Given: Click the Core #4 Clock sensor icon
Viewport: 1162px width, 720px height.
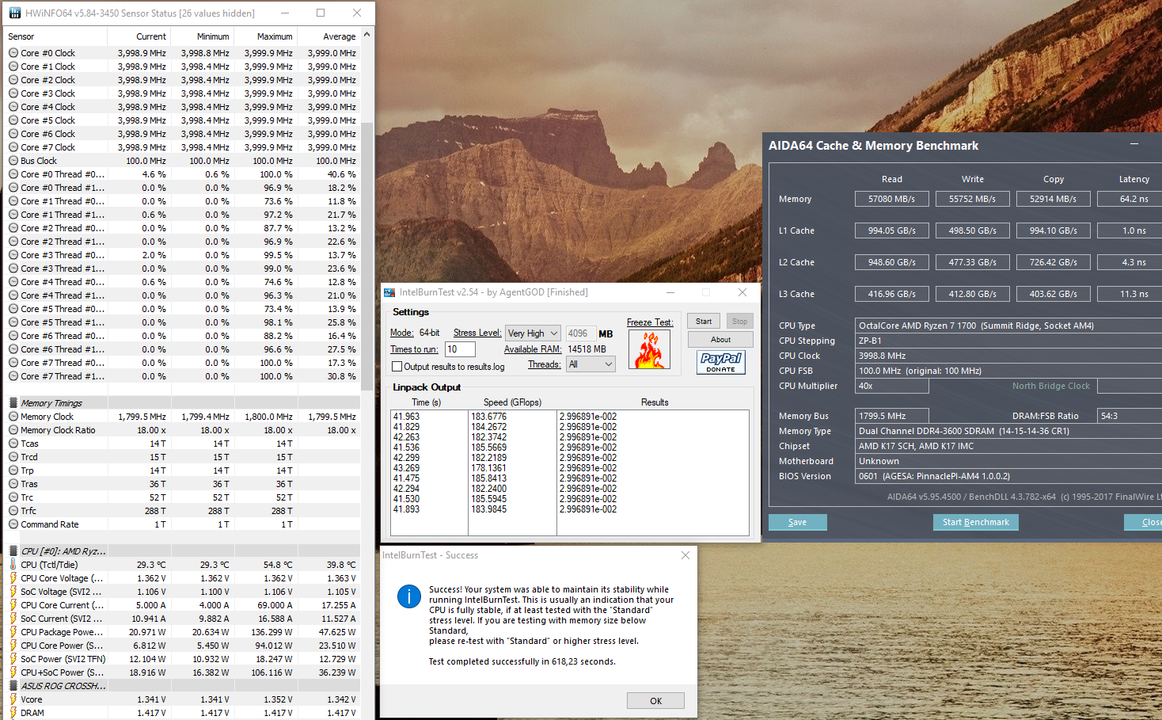Looking at the screenshot, I should point(13,107).
